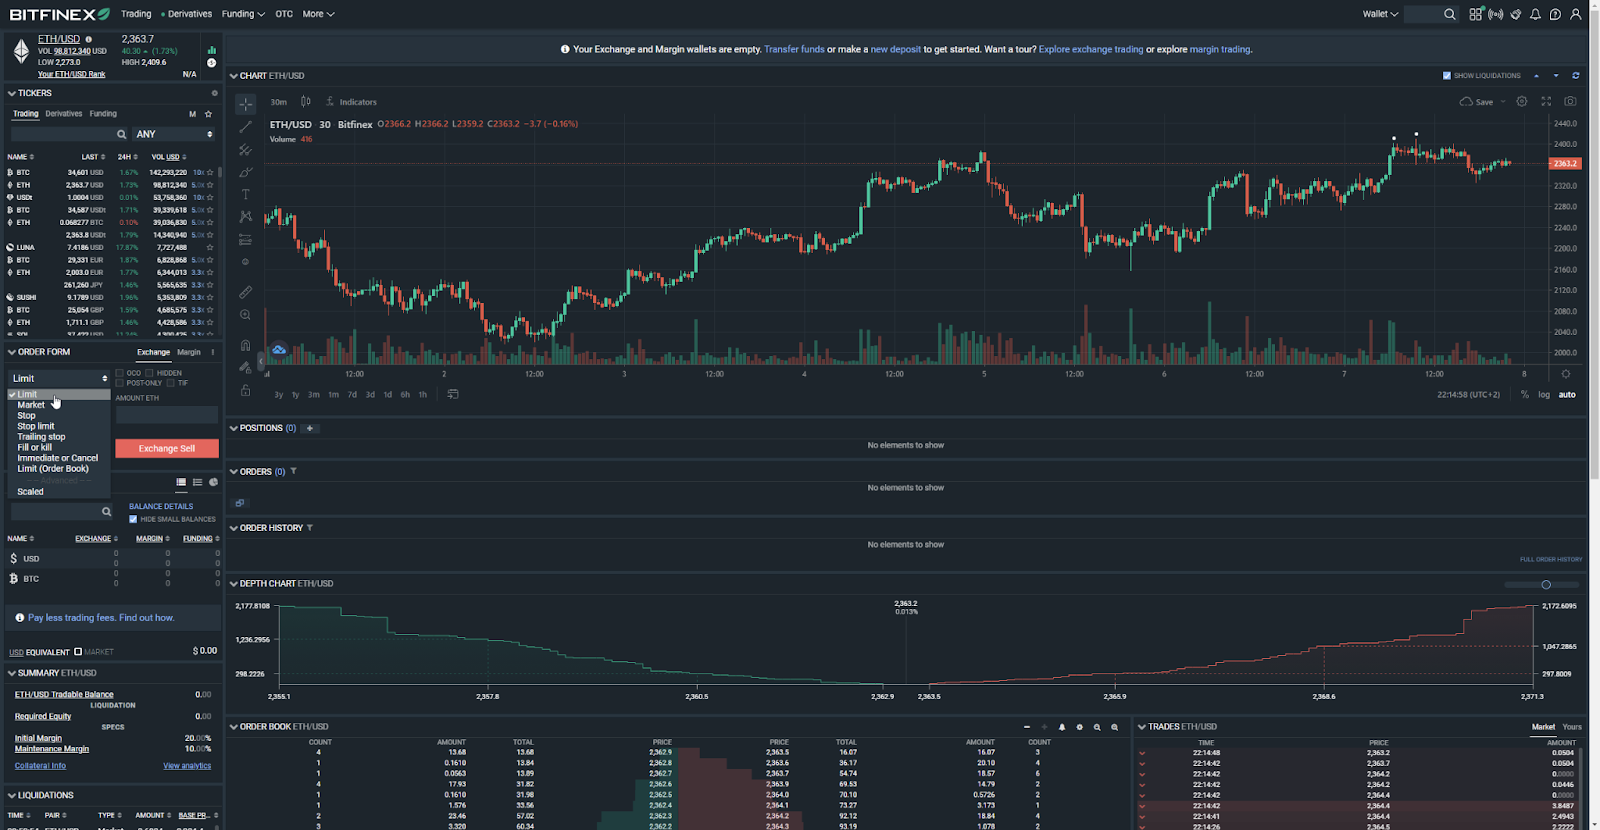Open the pitchfork drawing tools
1600x830 pixels.
coord(245,150)
